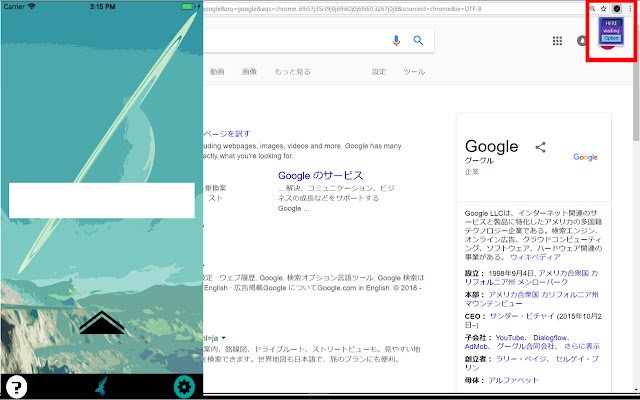Open the グーグル合同会社 link
640x400 pixels.
526,346
